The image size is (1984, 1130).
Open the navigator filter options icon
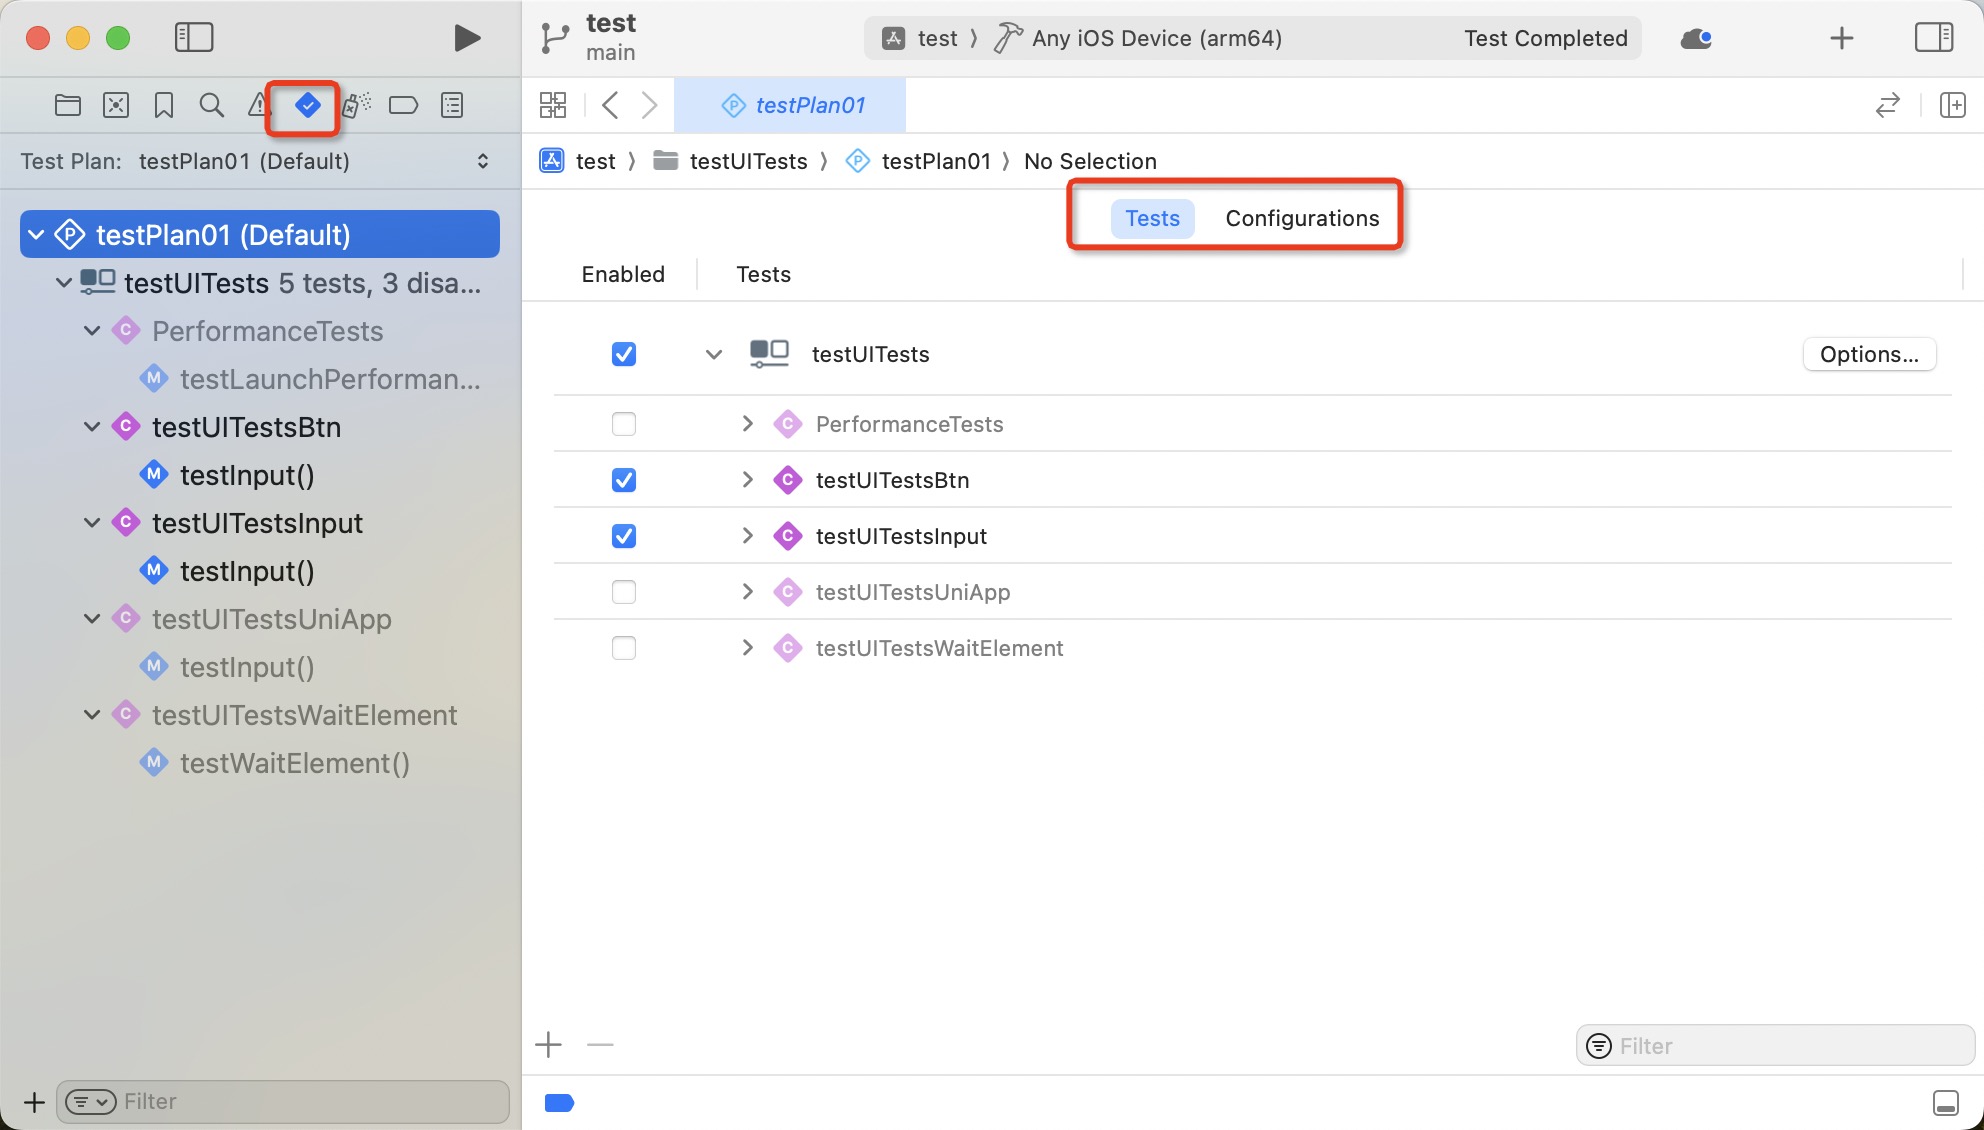91,1102
